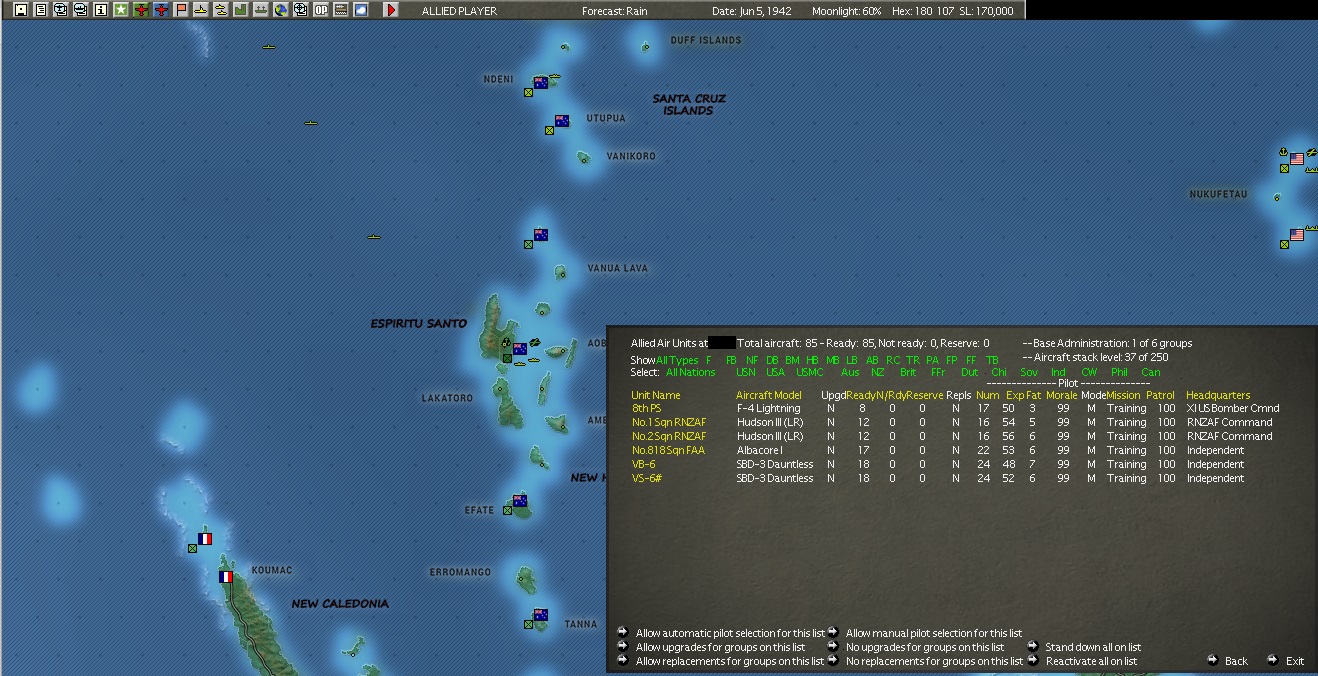Toggle the FB fighter-bomber type filter
The width and height of the screenshot is (1318, 676).
732,360
